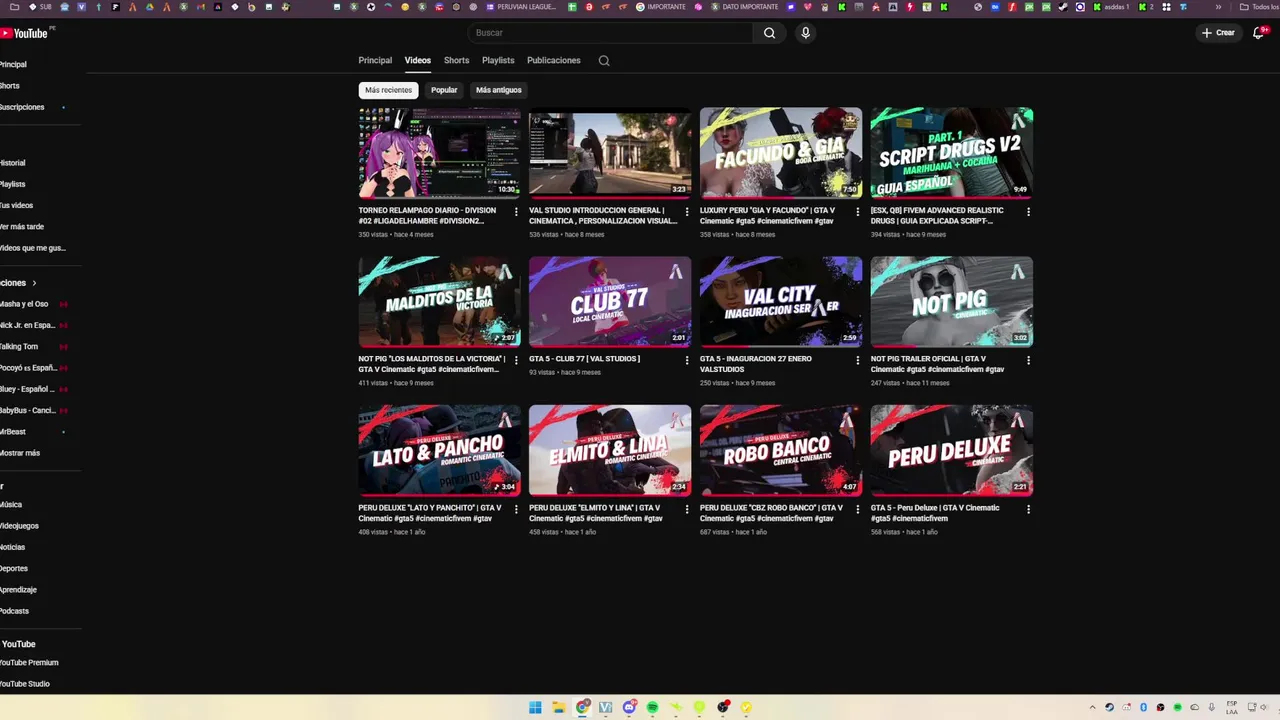Open the channel search magnifier icon

604,60
